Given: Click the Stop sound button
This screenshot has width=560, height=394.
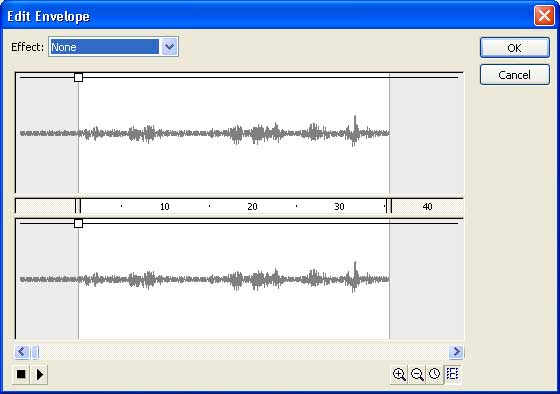Looking at the screenshot, I should [21, 374].
